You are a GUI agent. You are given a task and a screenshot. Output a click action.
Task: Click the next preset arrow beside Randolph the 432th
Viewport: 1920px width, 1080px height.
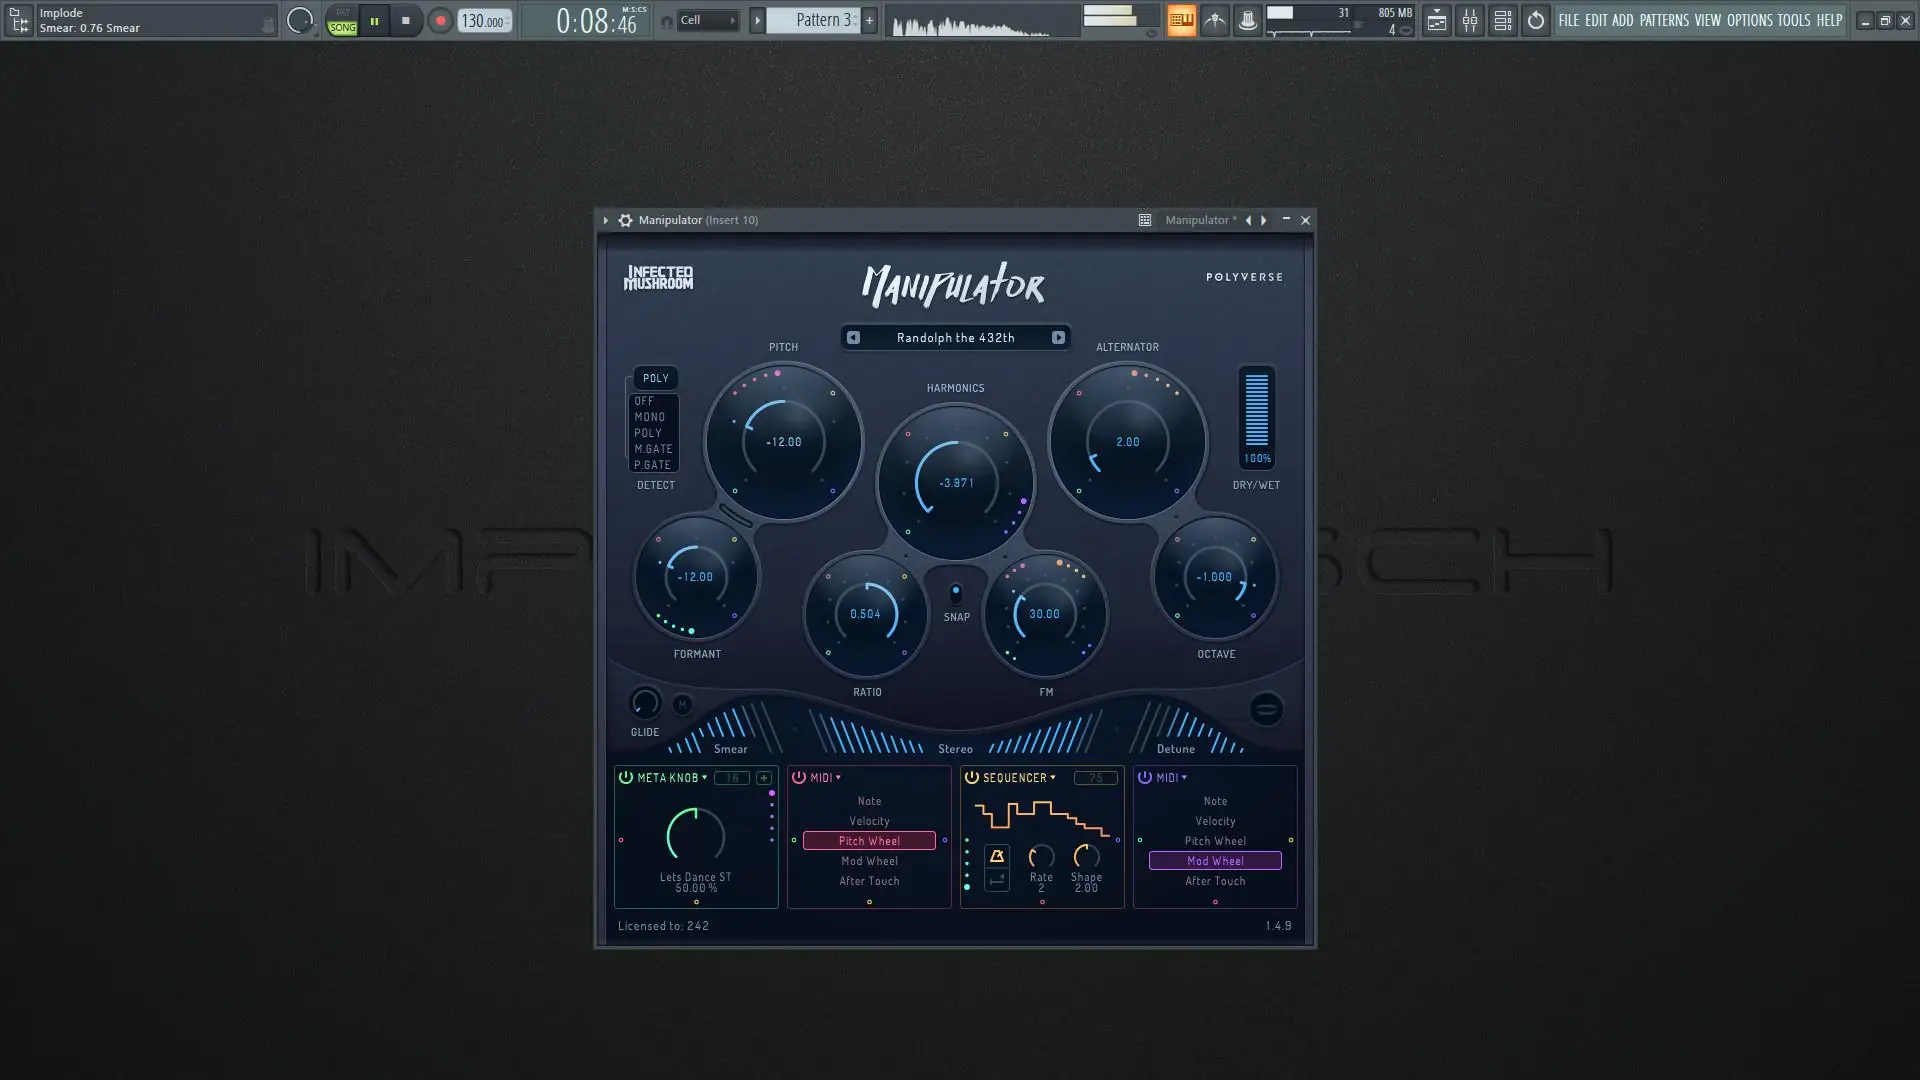click(1059, 337)
